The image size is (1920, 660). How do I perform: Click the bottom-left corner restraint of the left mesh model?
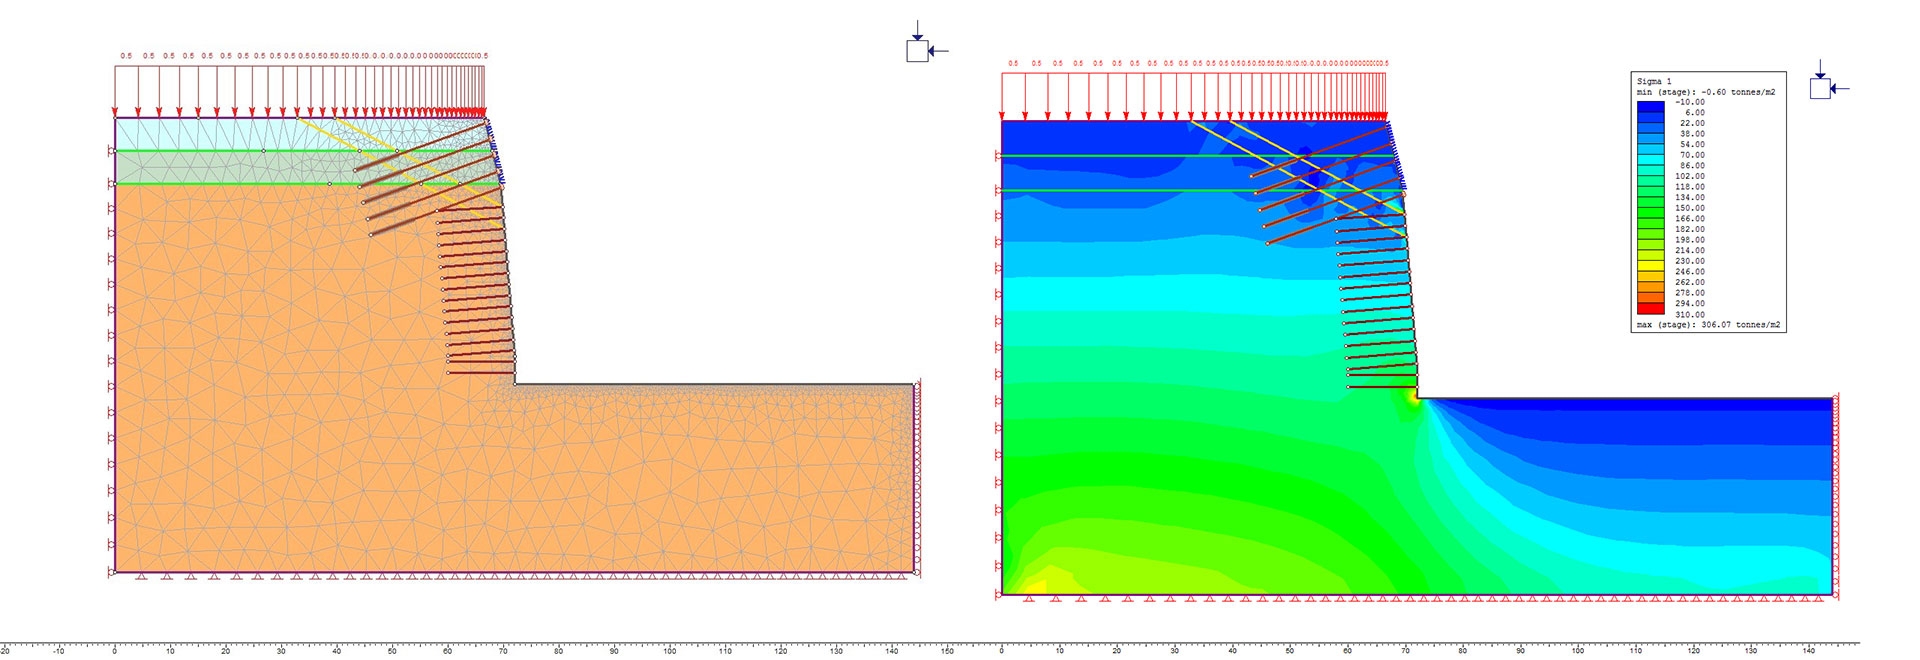(113, 573)
